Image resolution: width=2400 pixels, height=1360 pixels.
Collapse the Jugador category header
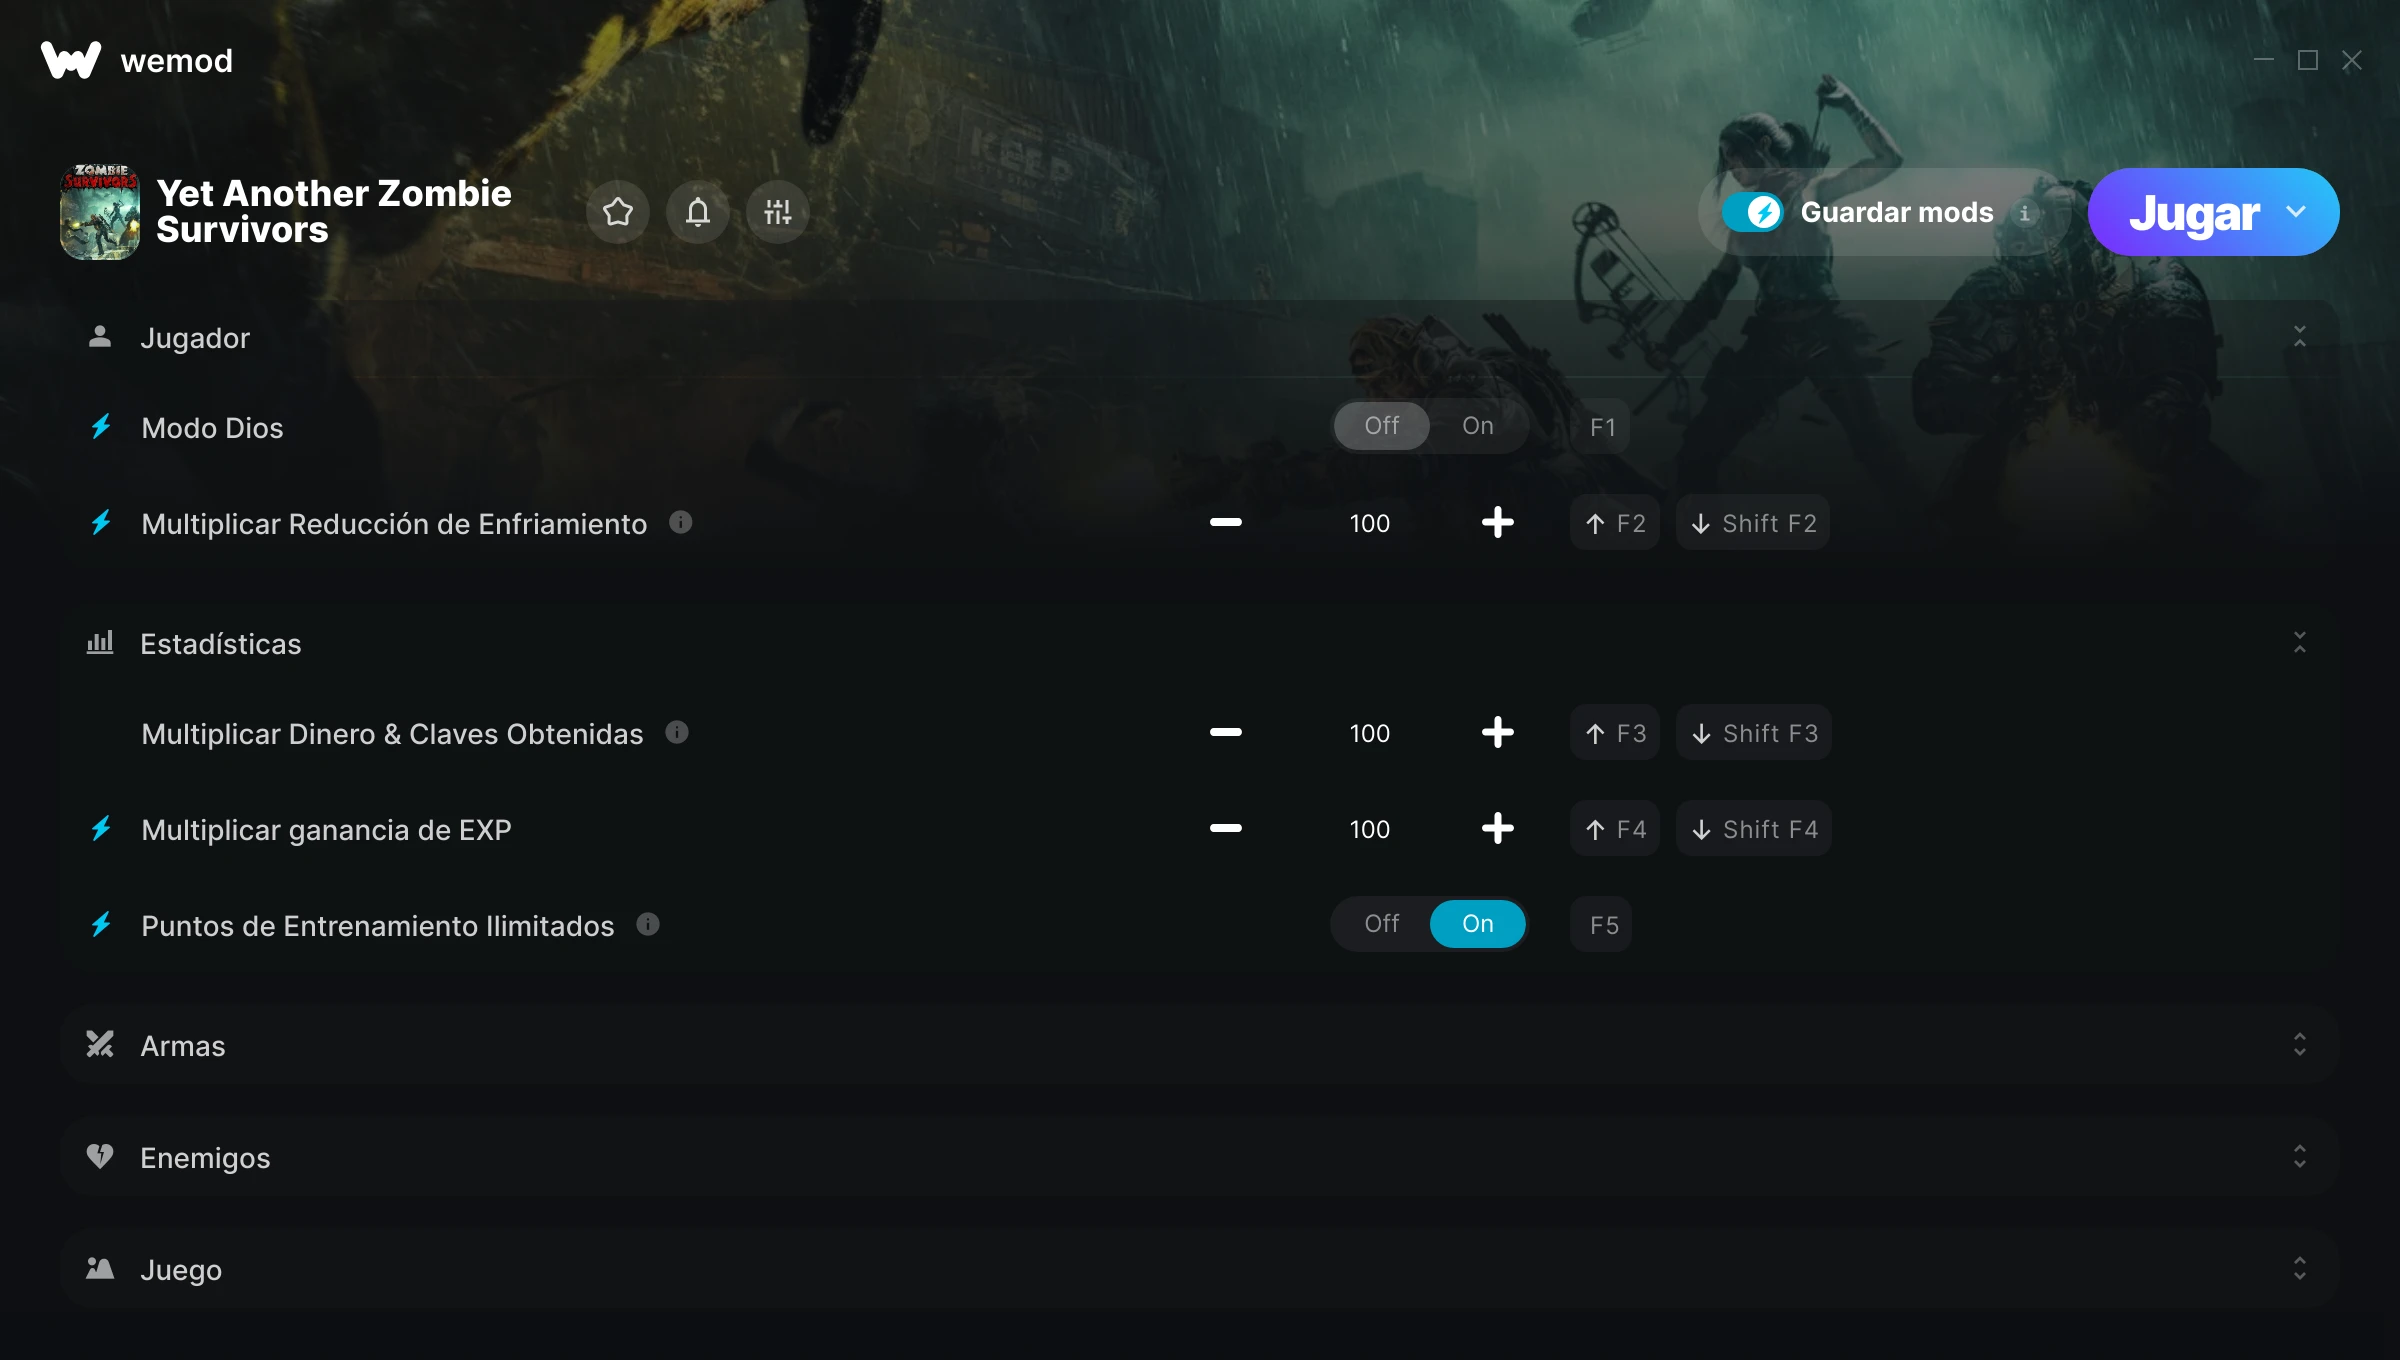point(1200,337)
